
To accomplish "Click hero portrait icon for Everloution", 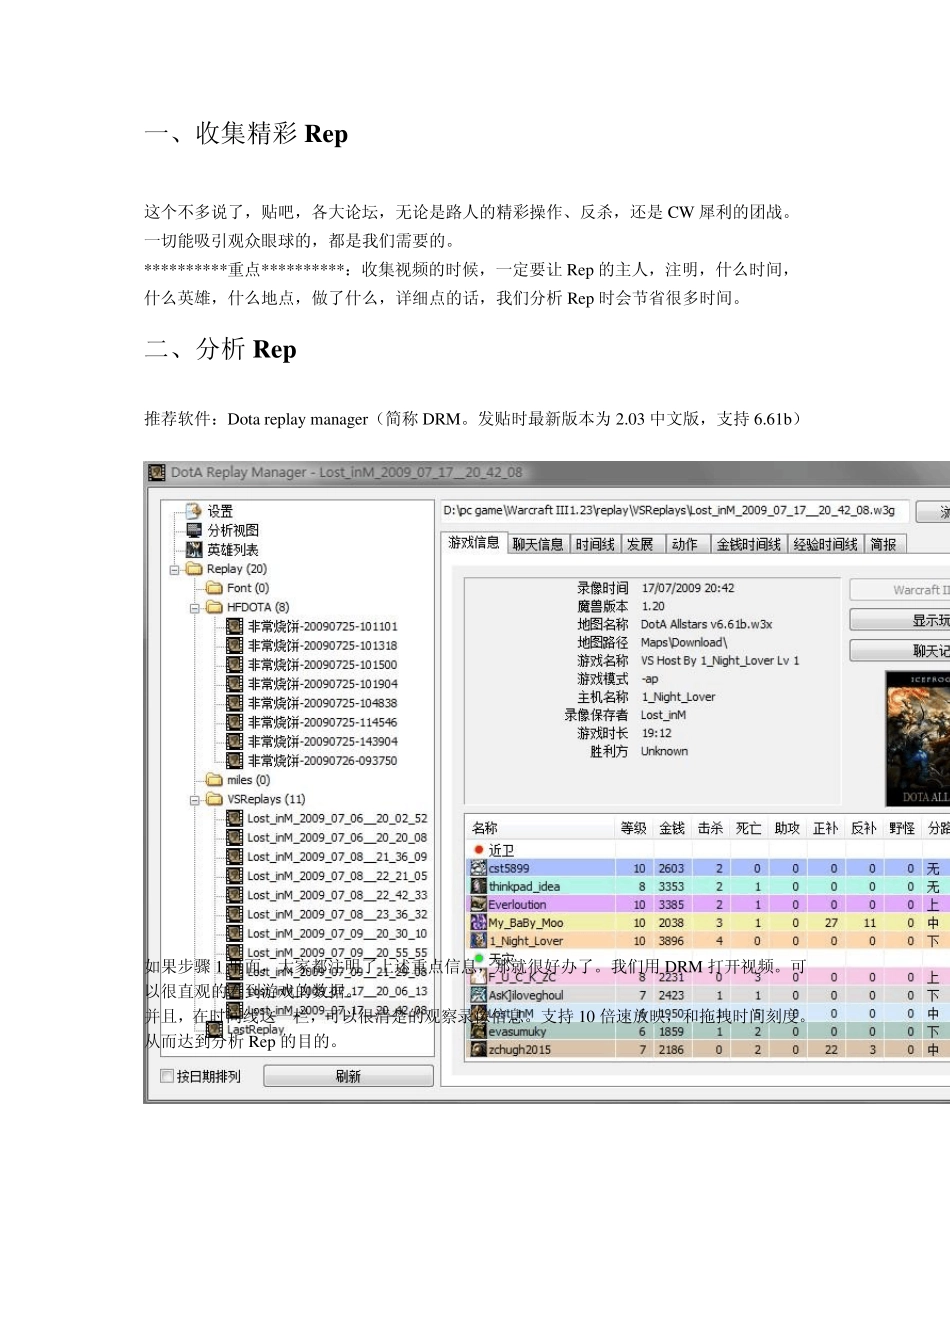I will 479,904.
